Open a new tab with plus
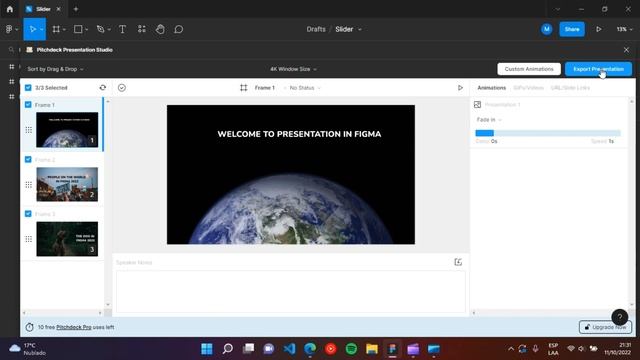The image size is (640, 360). coord(76,9)
